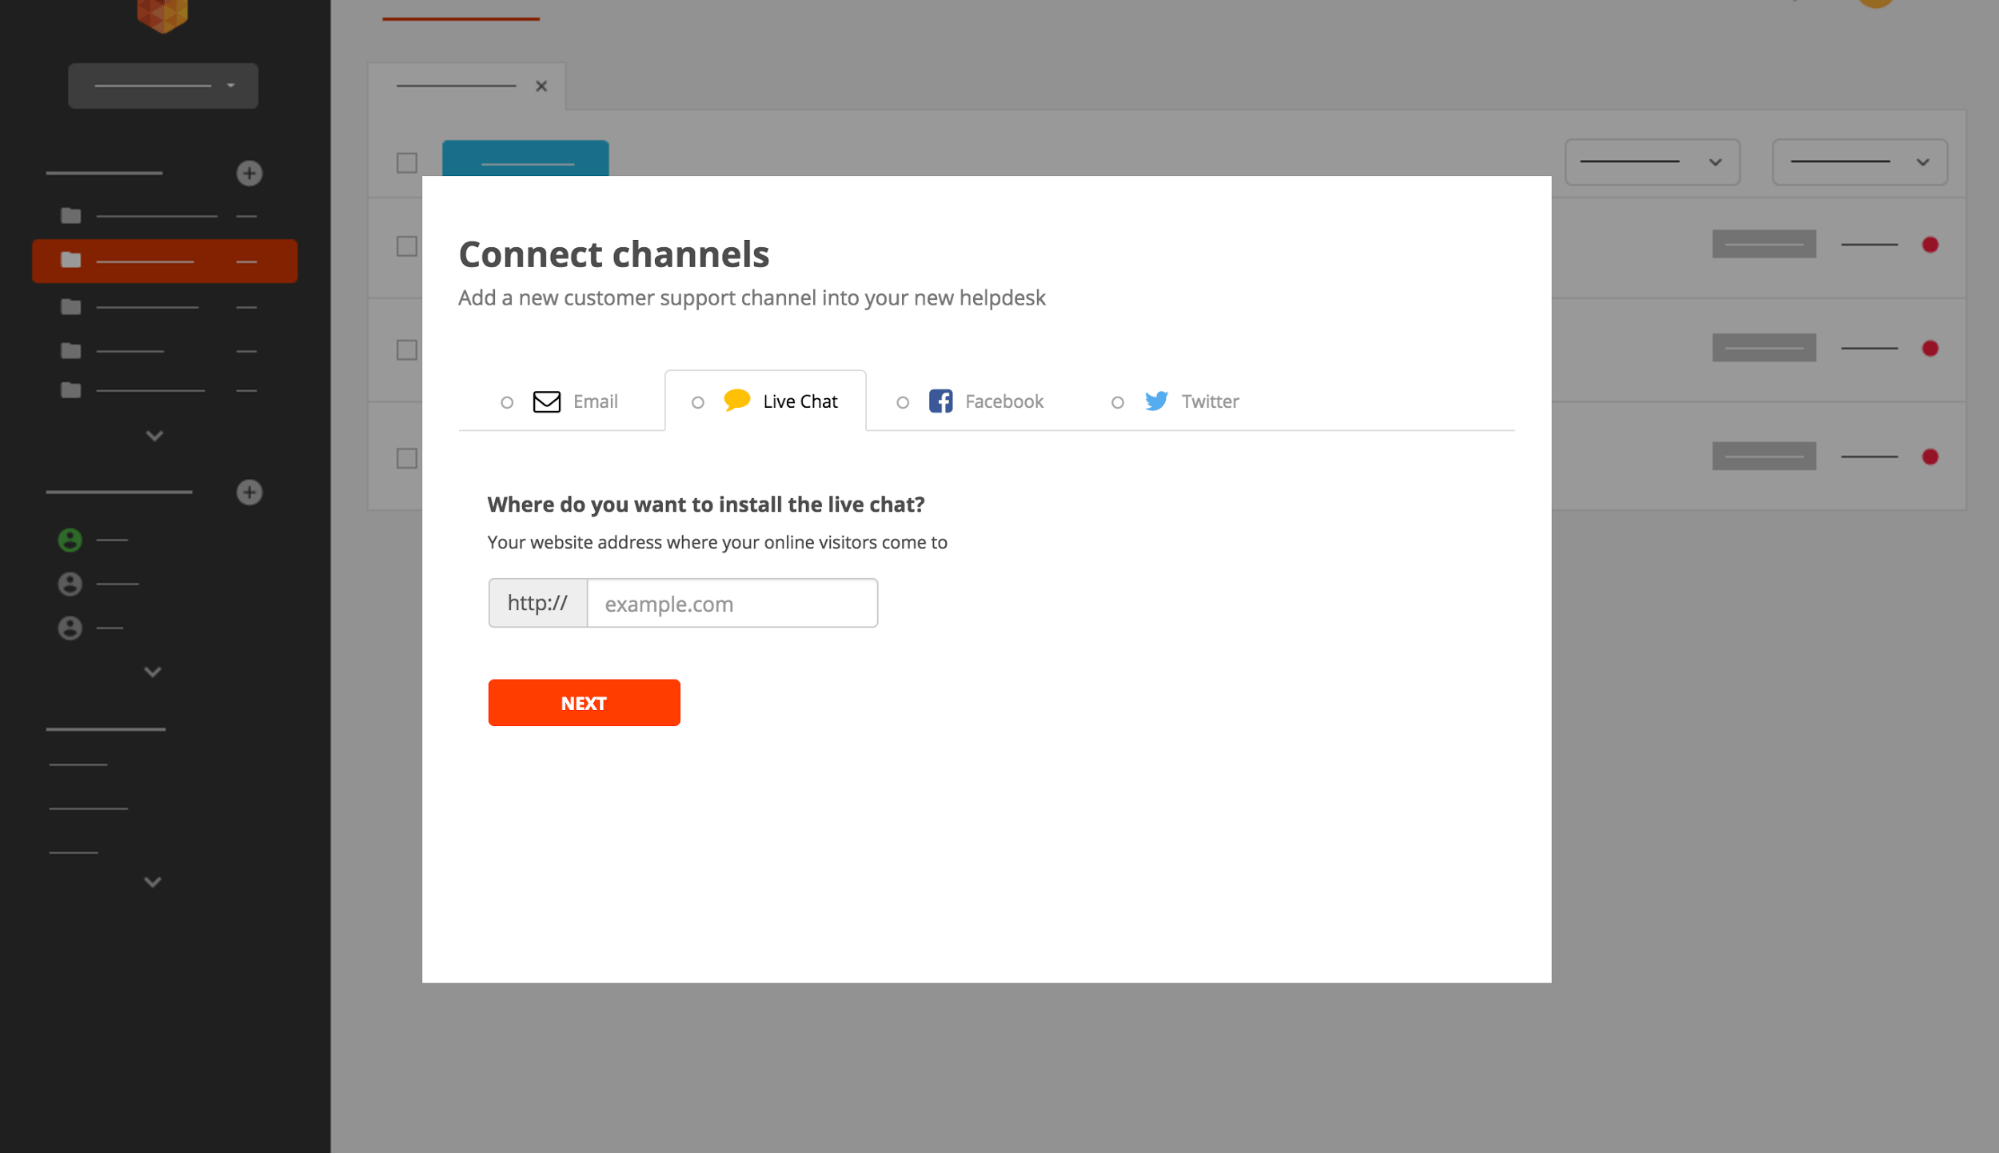1999x1154 pixels.
Task: Click the gray tag in the third list row
Action: coord(1764,456)
